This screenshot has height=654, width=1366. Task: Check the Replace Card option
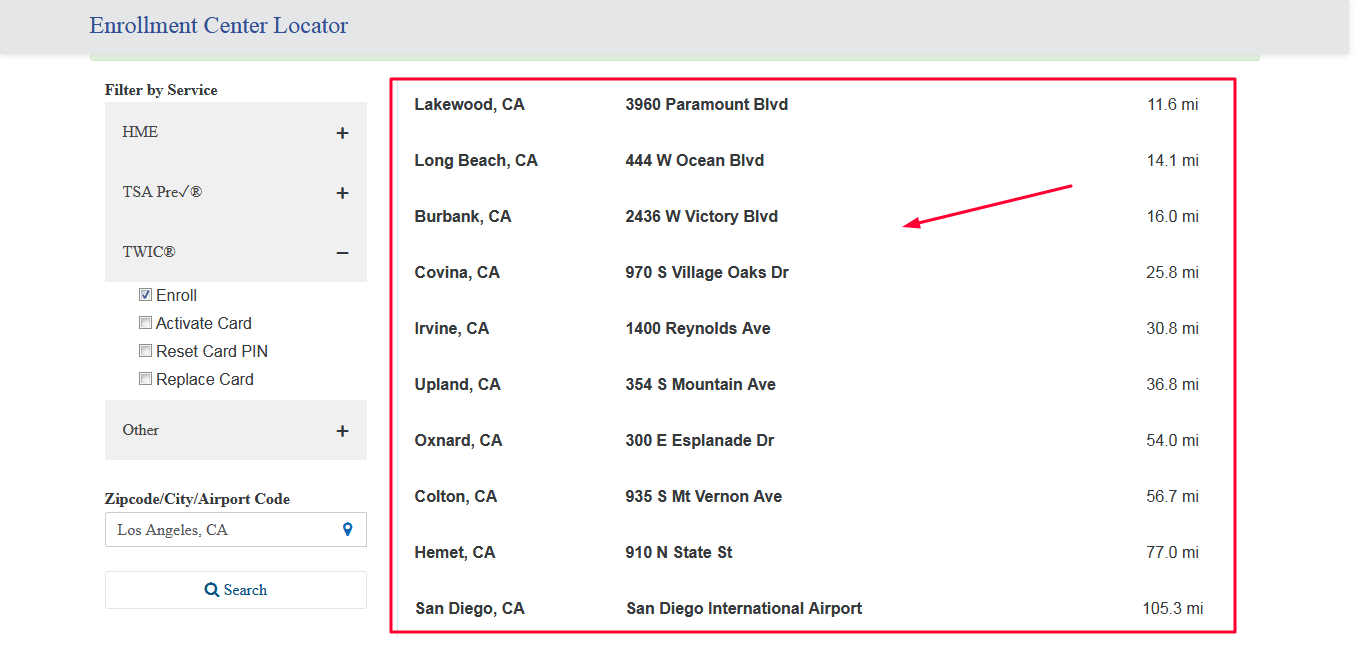pos(145,379)
